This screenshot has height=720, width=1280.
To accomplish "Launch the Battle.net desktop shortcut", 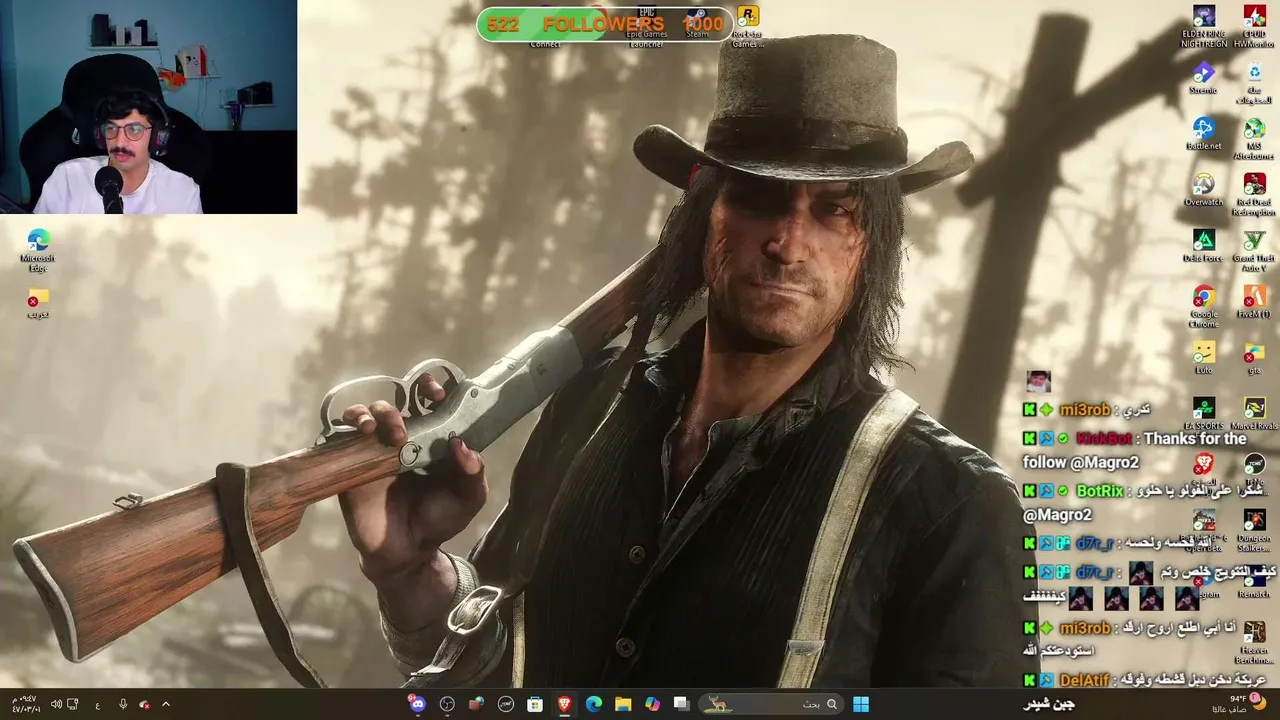I will (1203, 134).
